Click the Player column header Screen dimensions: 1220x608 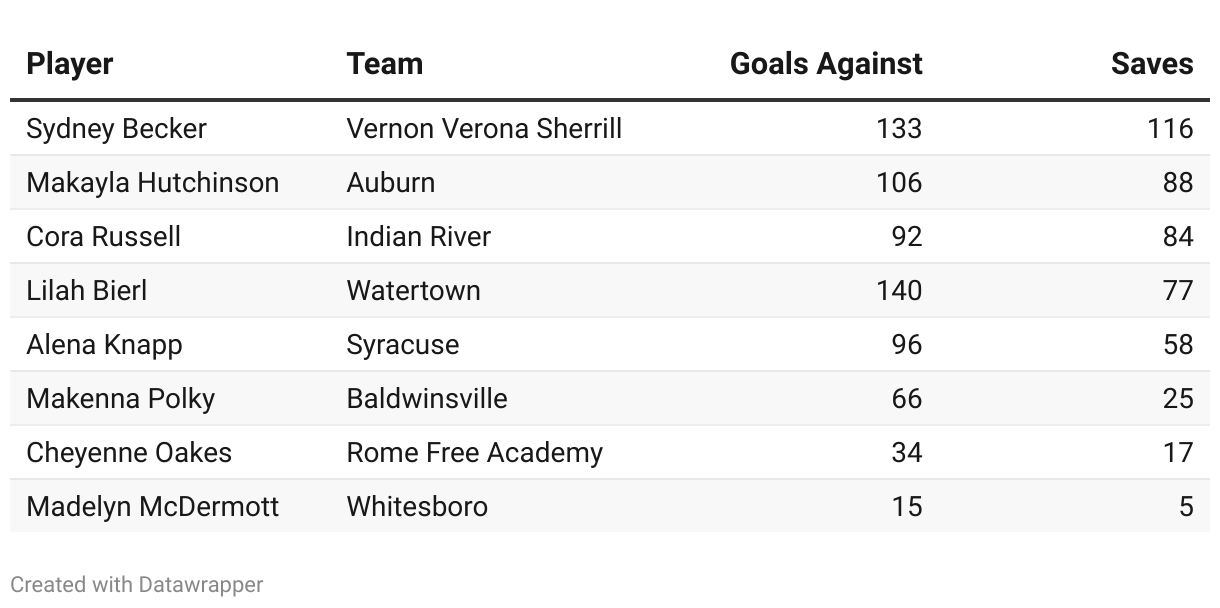[x=70, y=64]
